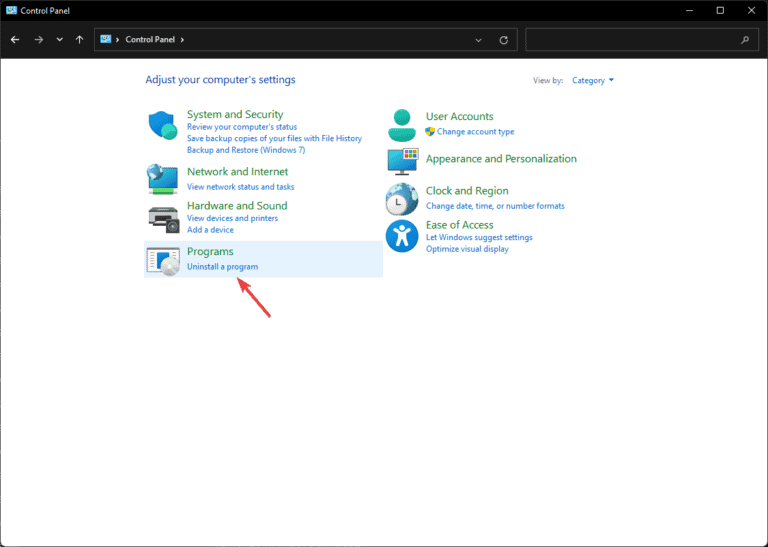
Task: Click the Uninstall a program link
Action: point(222,267)
